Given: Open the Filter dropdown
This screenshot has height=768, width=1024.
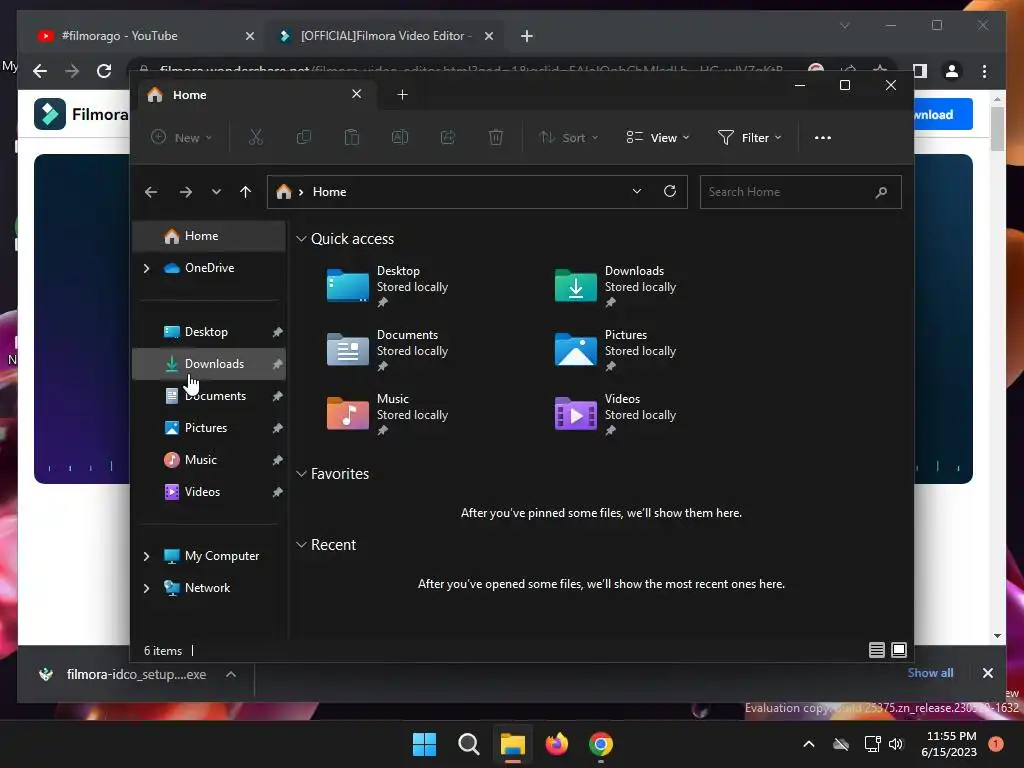Looking at the screenshot, I should click(750, 138).
